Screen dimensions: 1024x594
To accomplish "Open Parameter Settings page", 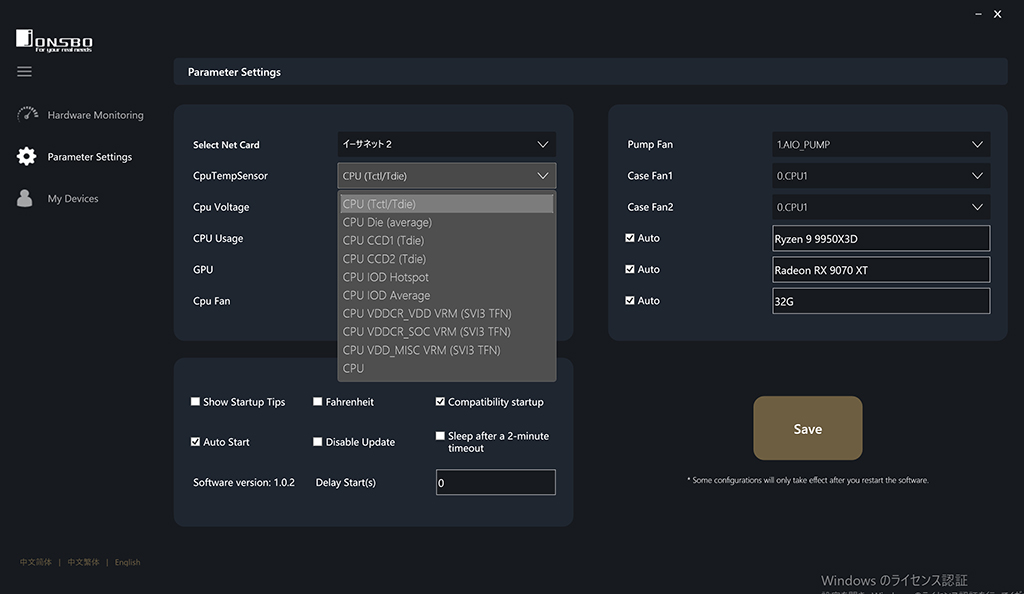I will (x=89, y=157).
